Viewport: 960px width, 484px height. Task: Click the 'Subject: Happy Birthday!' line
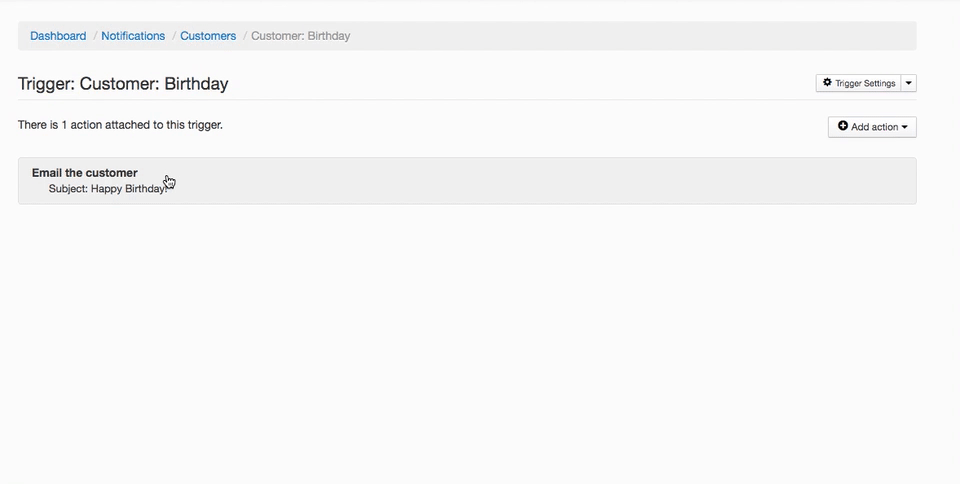tap(107, 188)
